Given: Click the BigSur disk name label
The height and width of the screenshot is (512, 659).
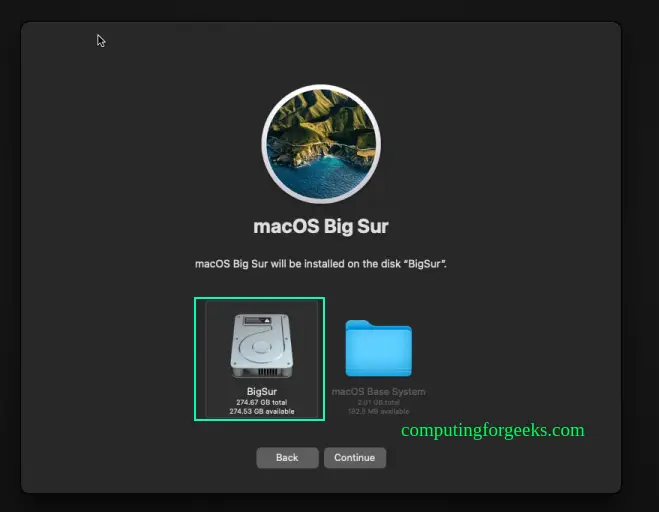Looking at the screenshot, I should click(x=261, y=391).
